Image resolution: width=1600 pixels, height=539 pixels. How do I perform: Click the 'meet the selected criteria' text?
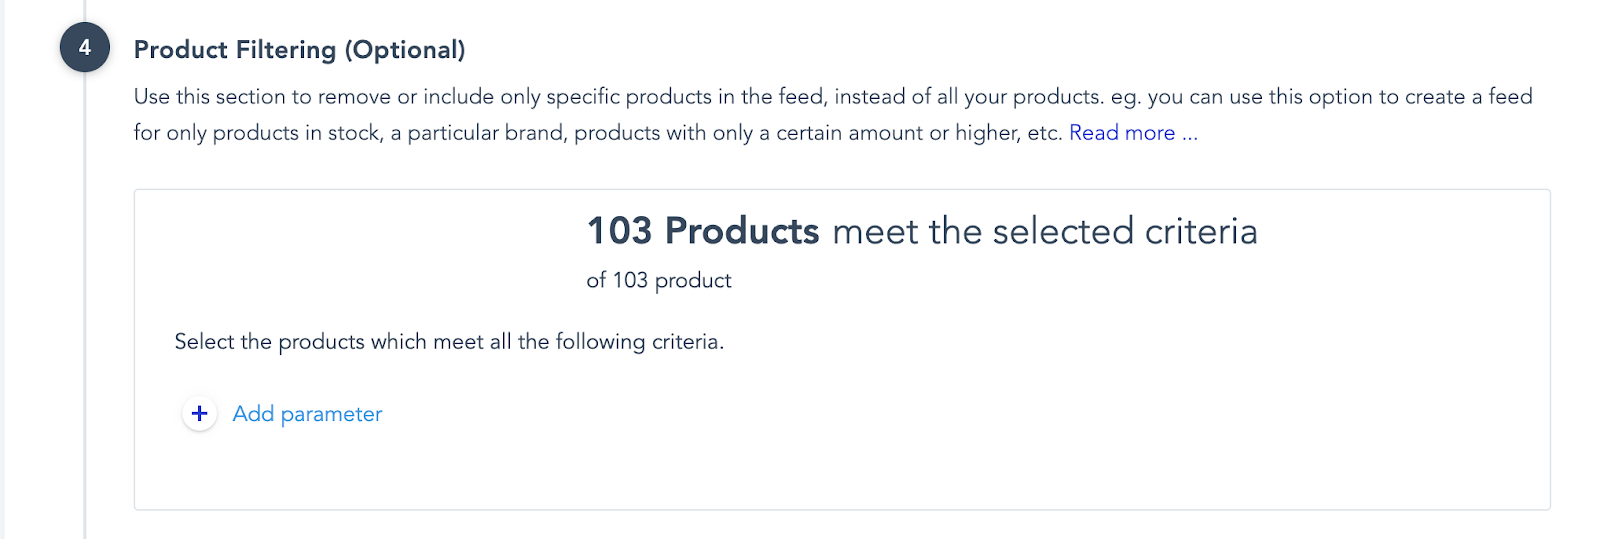[x=1044, y=232]
